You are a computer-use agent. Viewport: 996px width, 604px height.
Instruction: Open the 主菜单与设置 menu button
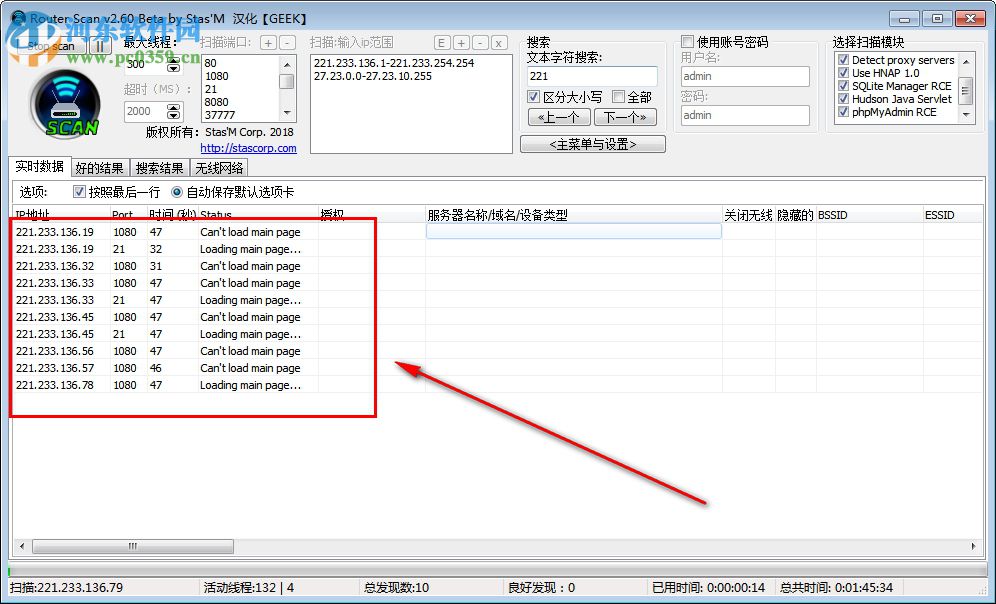pyautogui.click(x=592, y=143)
